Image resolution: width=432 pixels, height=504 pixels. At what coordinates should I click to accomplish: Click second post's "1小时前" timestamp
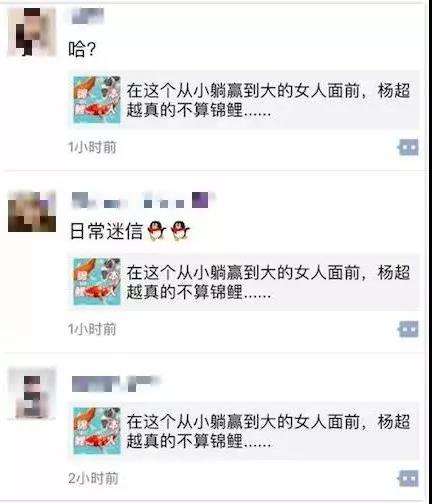pyautogui.click(x=92, y=329)
